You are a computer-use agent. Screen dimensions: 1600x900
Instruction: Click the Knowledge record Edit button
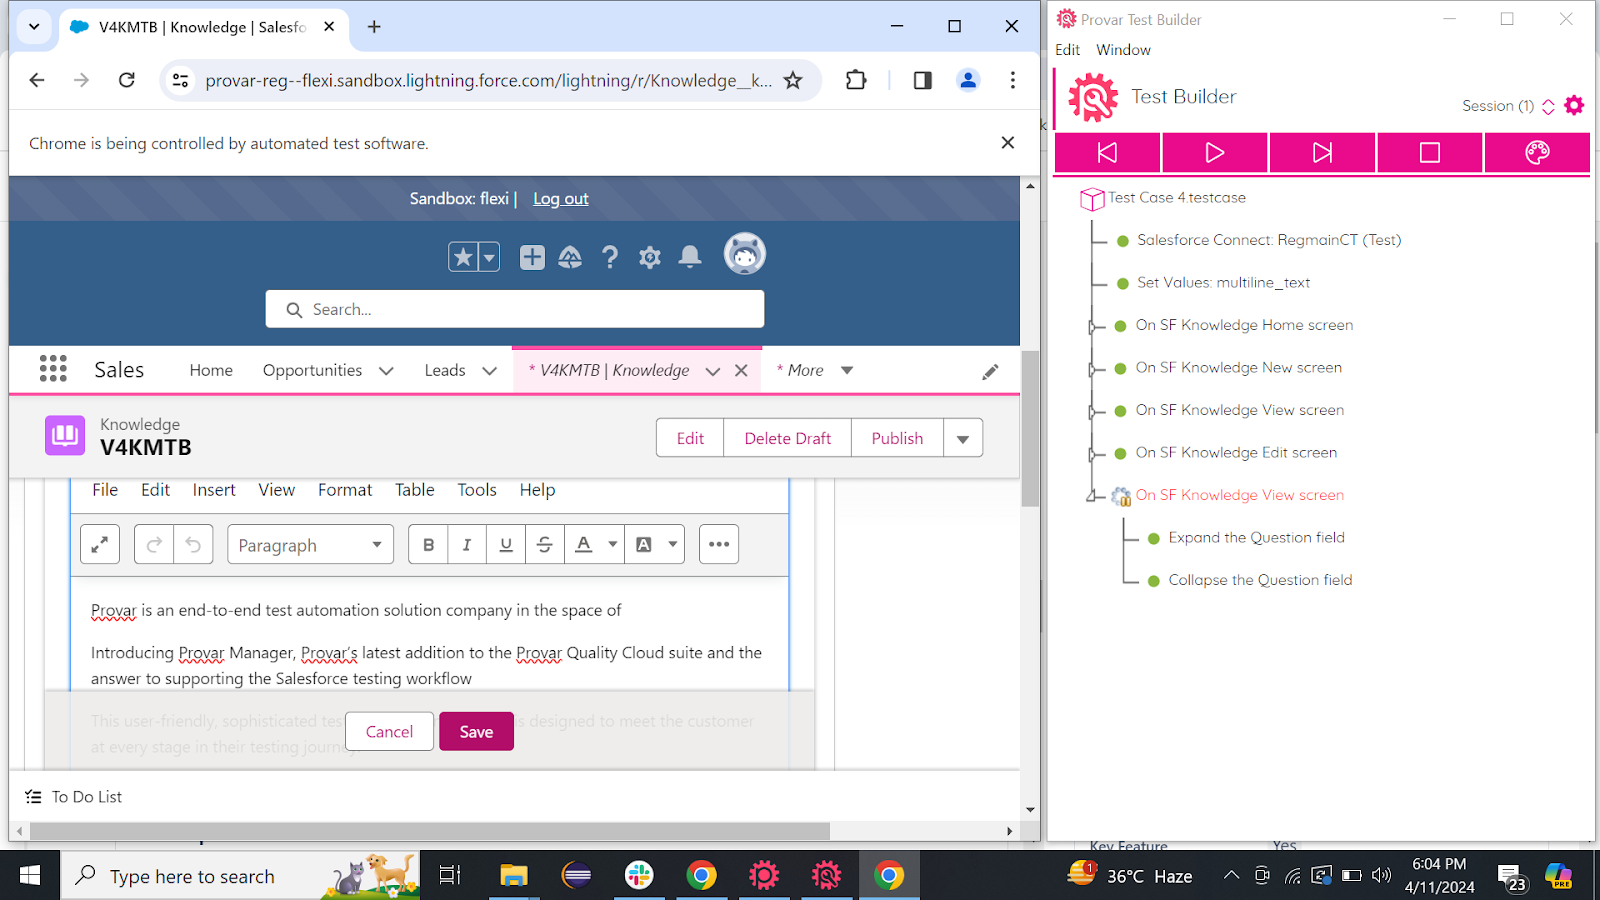click(x=690, y=438)
